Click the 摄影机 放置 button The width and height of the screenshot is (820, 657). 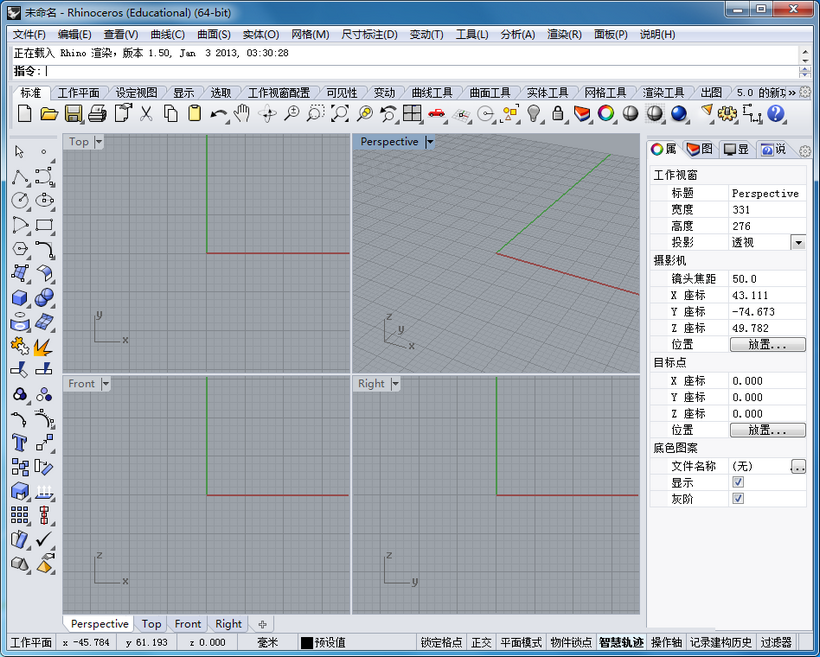point(766,344)
